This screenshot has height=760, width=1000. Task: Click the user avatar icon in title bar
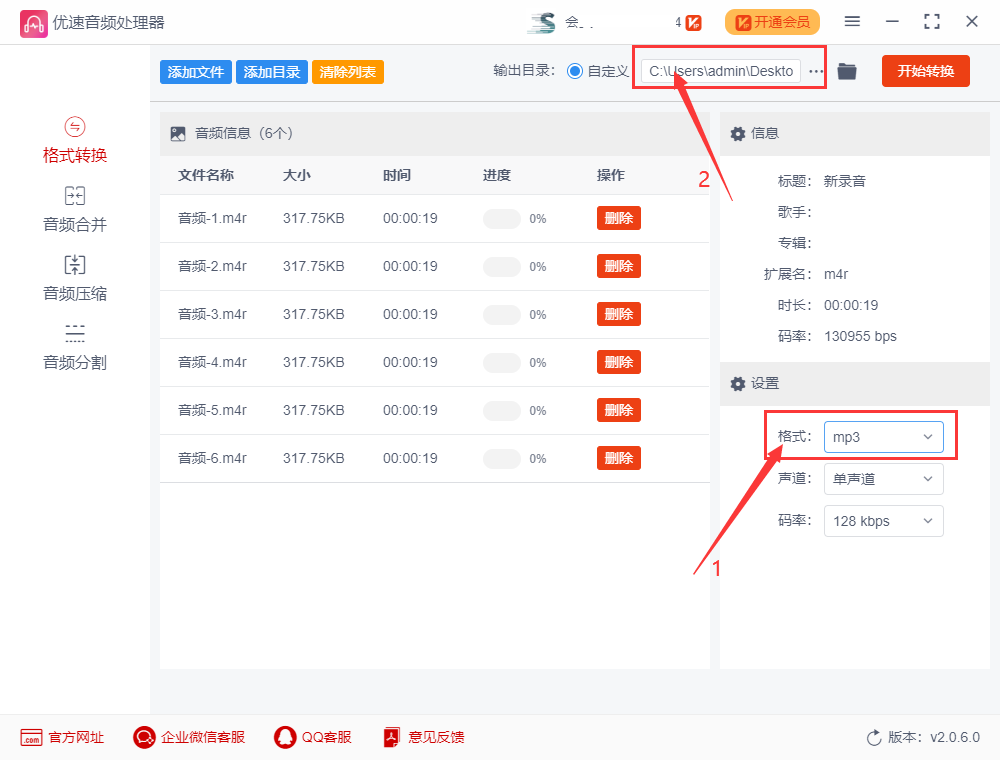click(x=542, y=23)
